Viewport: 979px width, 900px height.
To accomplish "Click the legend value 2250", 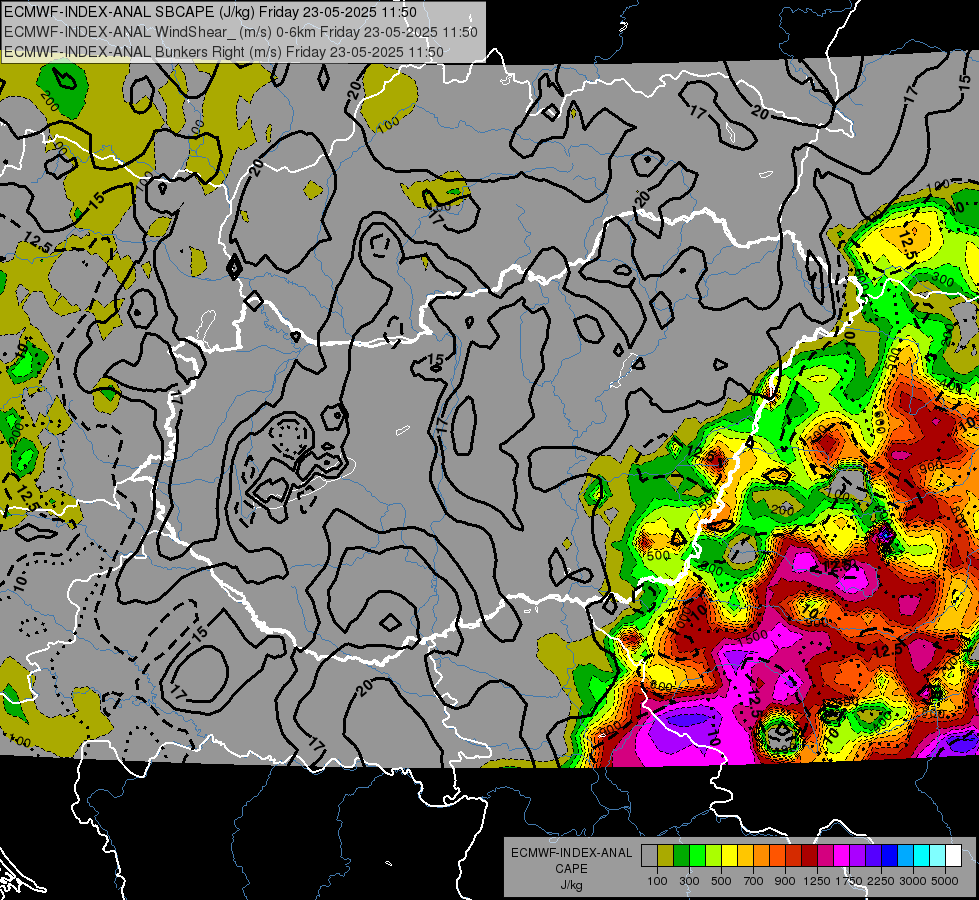I will point(881,882).
